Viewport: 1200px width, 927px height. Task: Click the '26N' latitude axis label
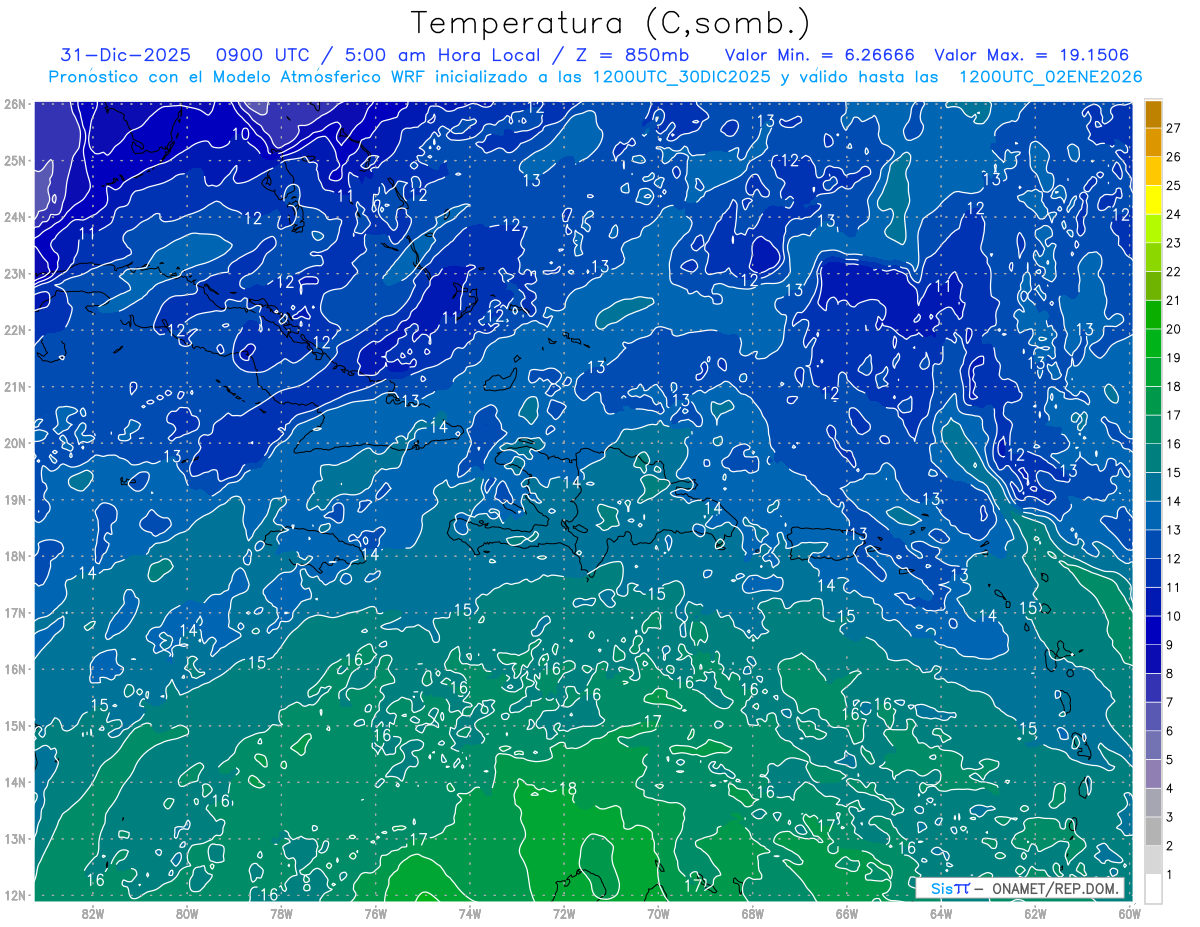tap(15, 104)
